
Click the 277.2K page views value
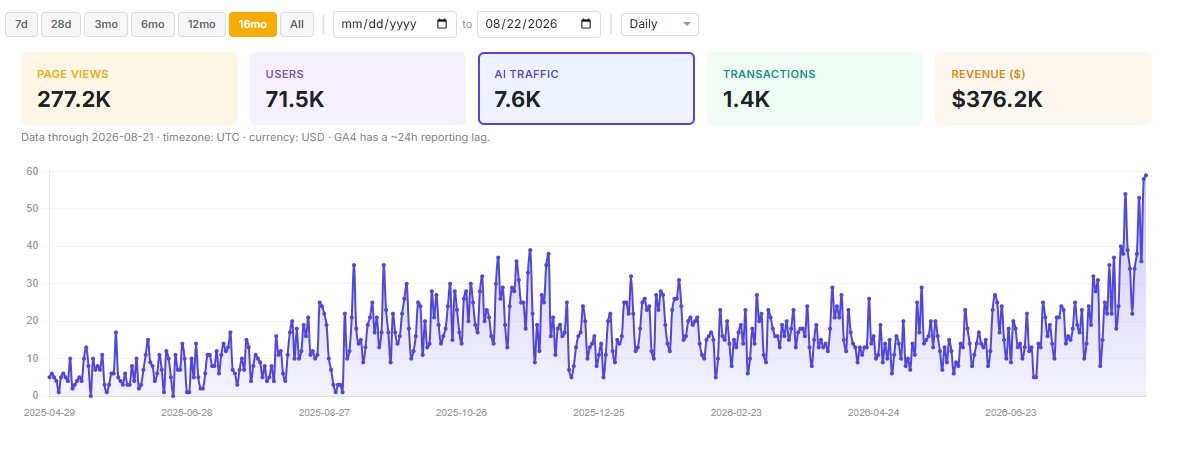pyautogui.click(x=74, y=99)
